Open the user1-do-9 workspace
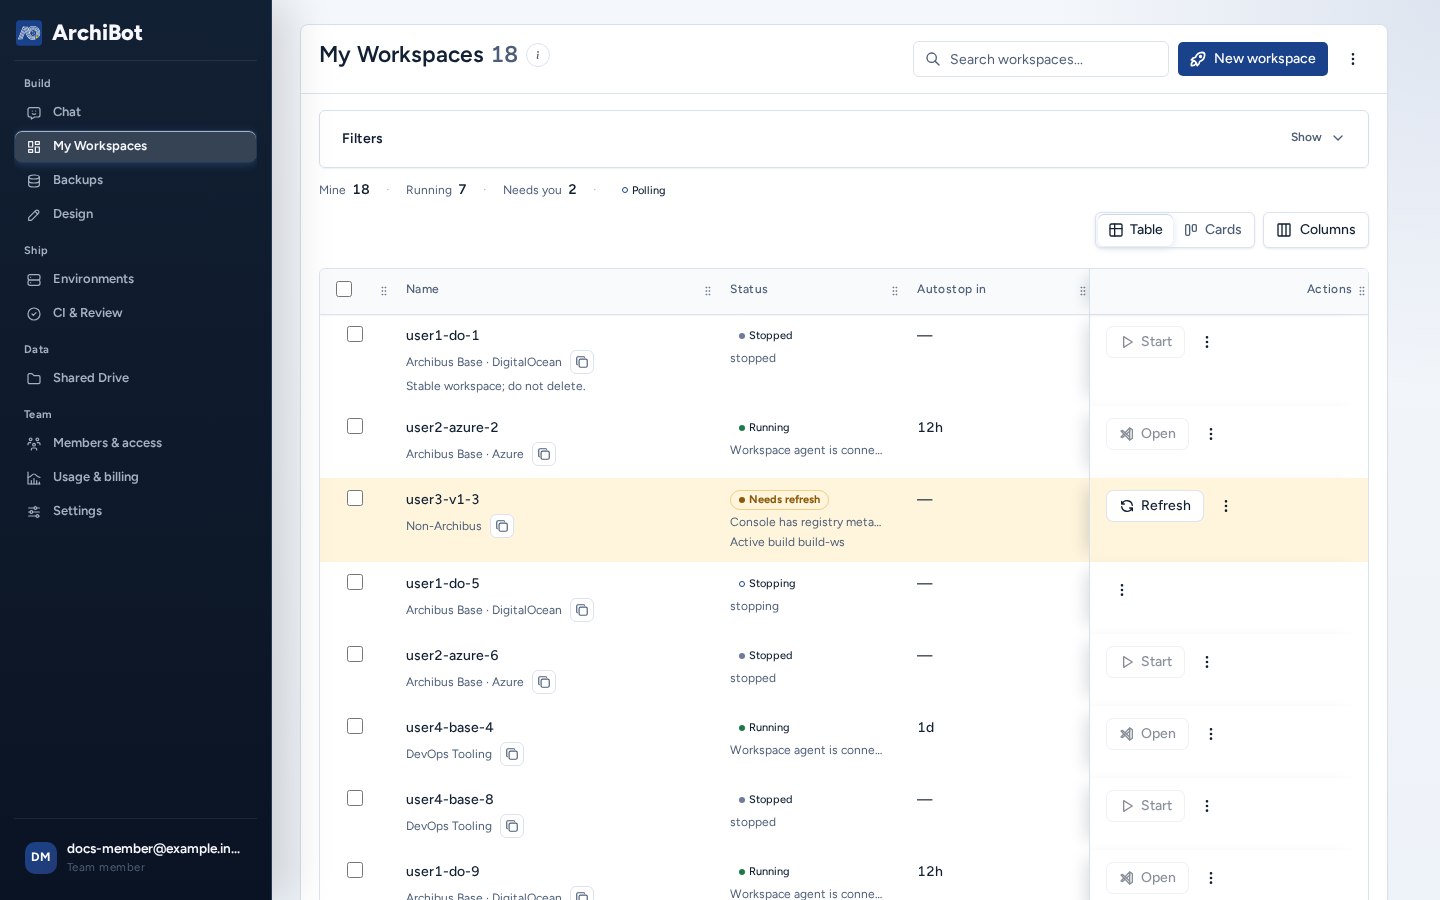This screenshot has width=1440, height=900. click(1147, 878)
